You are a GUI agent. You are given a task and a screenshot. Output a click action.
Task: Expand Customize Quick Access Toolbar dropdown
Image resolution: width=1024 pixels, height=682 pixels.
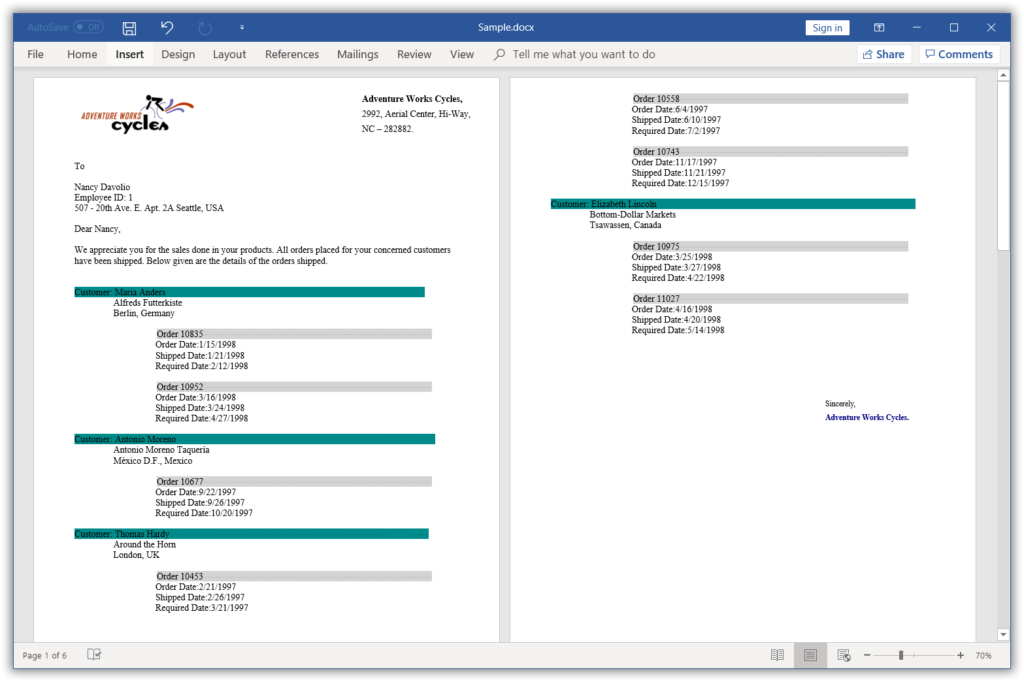(242, 28)
